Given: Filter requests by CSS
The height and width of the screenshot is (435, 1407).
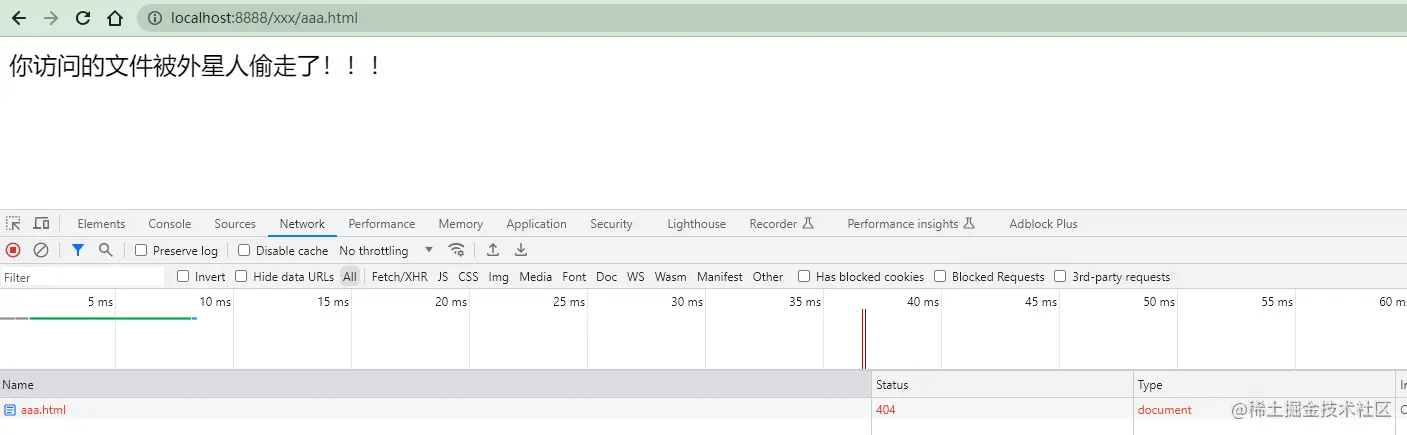Looking at the screenshot, I should click(468, 277).
